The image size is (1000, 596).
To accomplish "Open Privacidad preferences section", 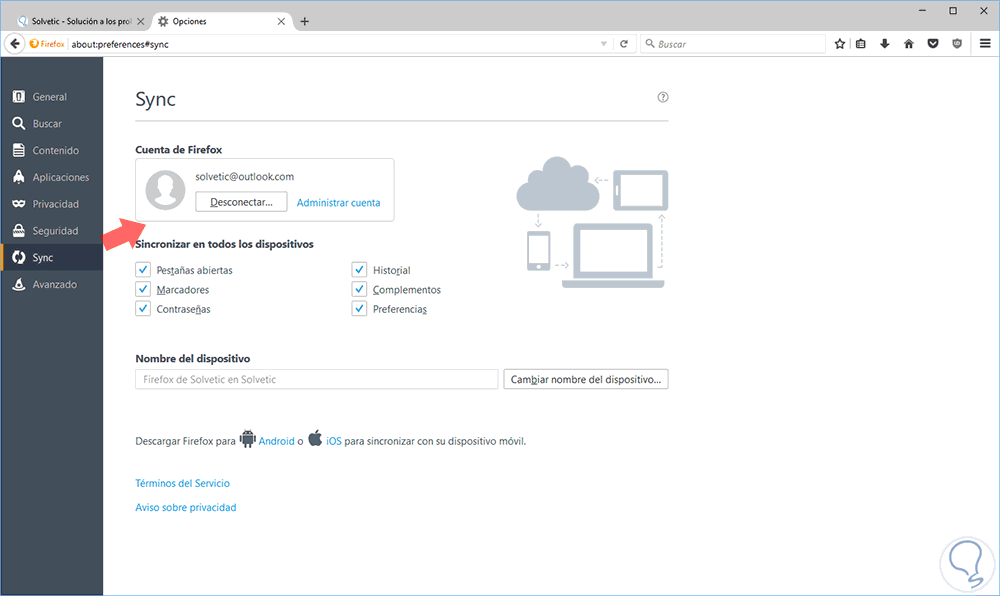I will coord(52,204).
